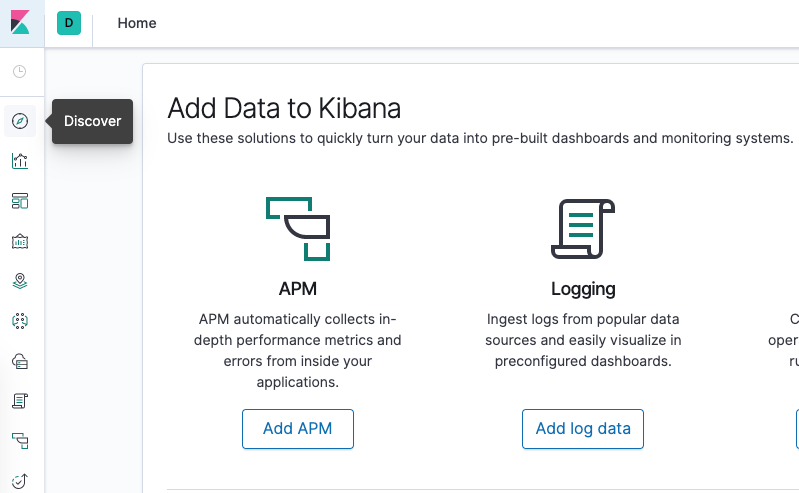The height and width of the screenshot is (493, 799).
Task: Open APM icon in sidebar
Action: click(20, 441)
